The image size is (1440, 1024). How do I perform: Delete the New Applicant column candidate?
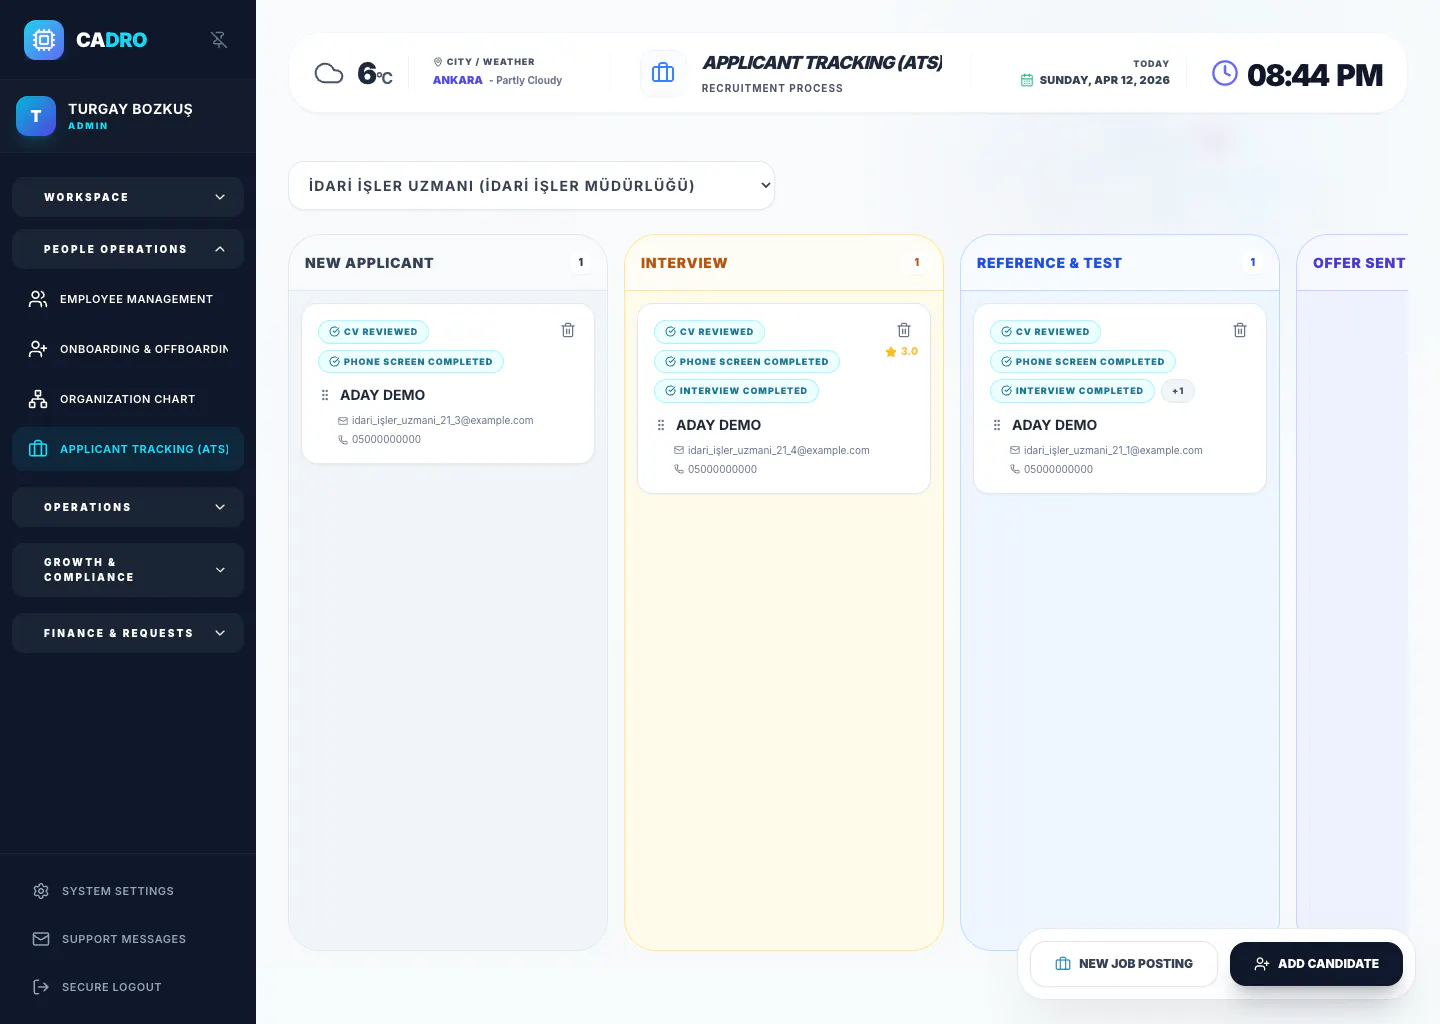coord(568,330)
